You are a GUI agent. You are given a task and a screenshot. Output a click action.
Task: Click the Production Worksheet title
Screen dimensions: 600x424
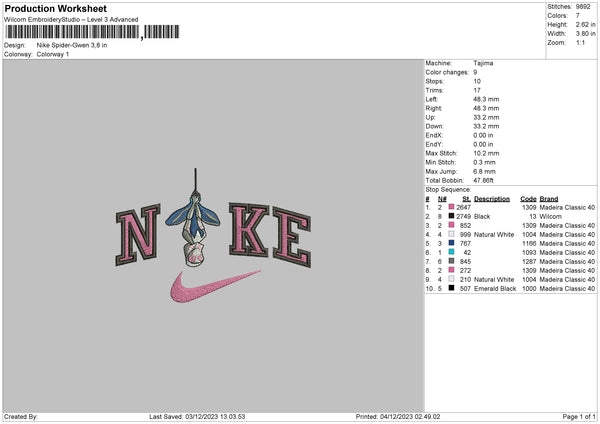[x=55, y=8]
